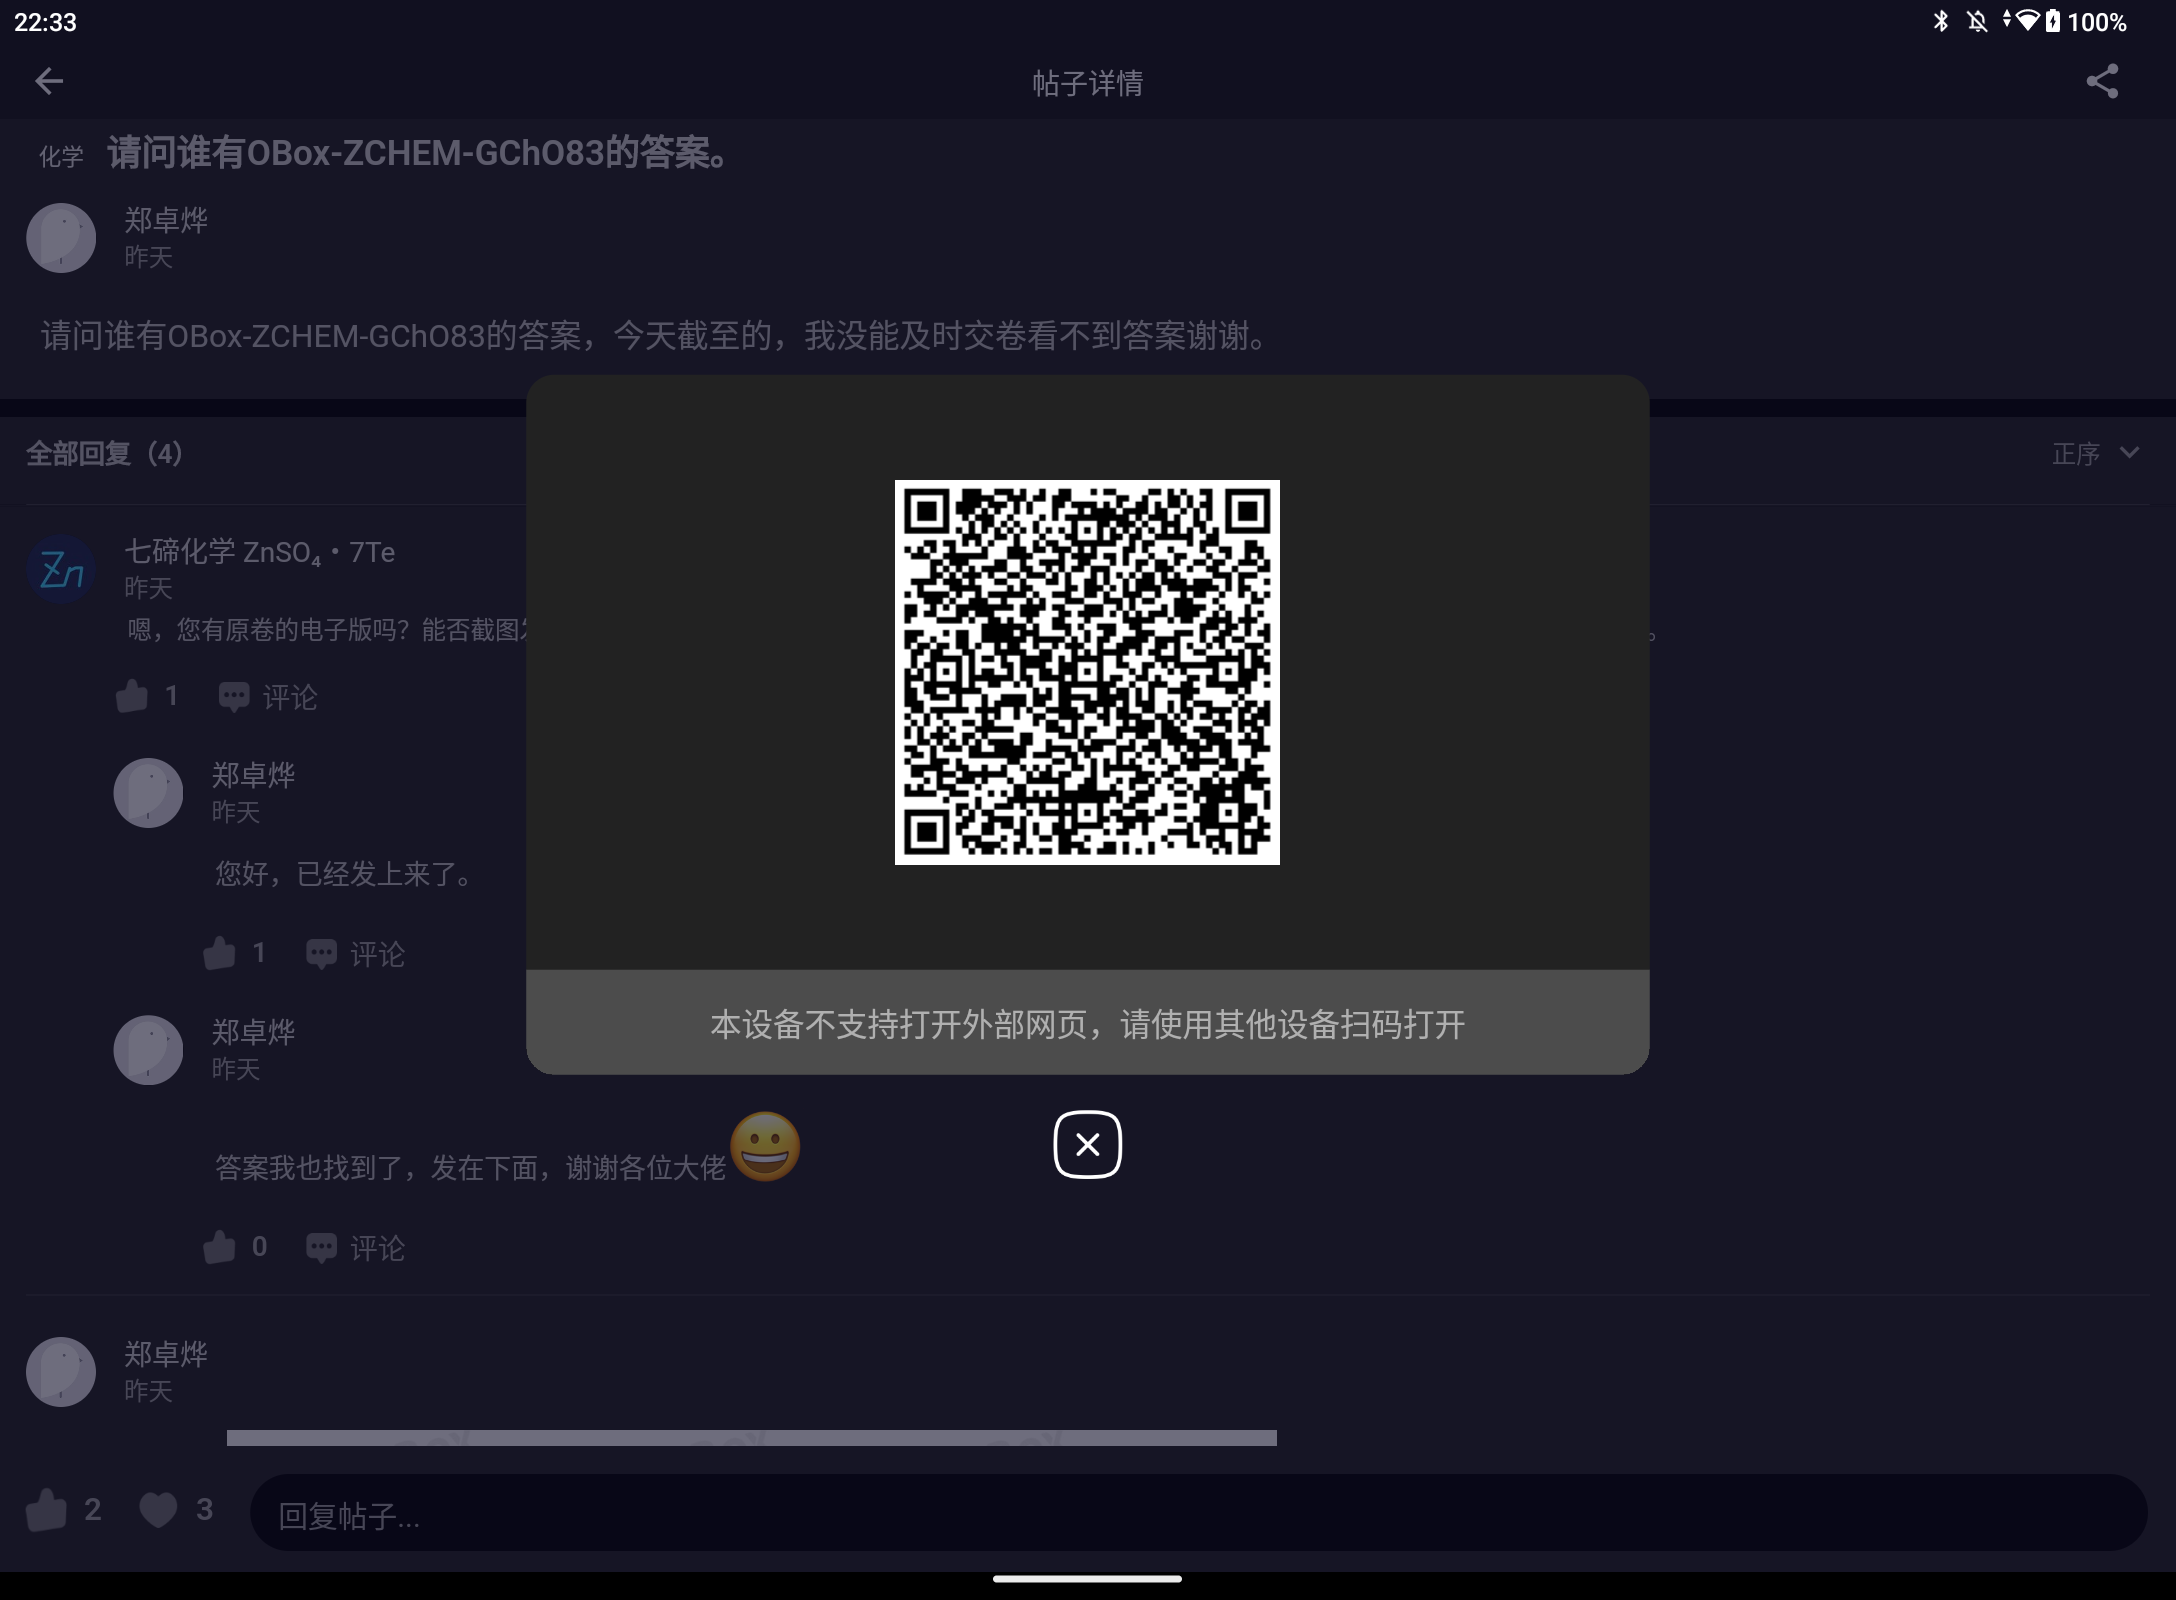Focus the 回复帖子 reply input field
2176x1600 pixels.
(x=1198, y=1513)
